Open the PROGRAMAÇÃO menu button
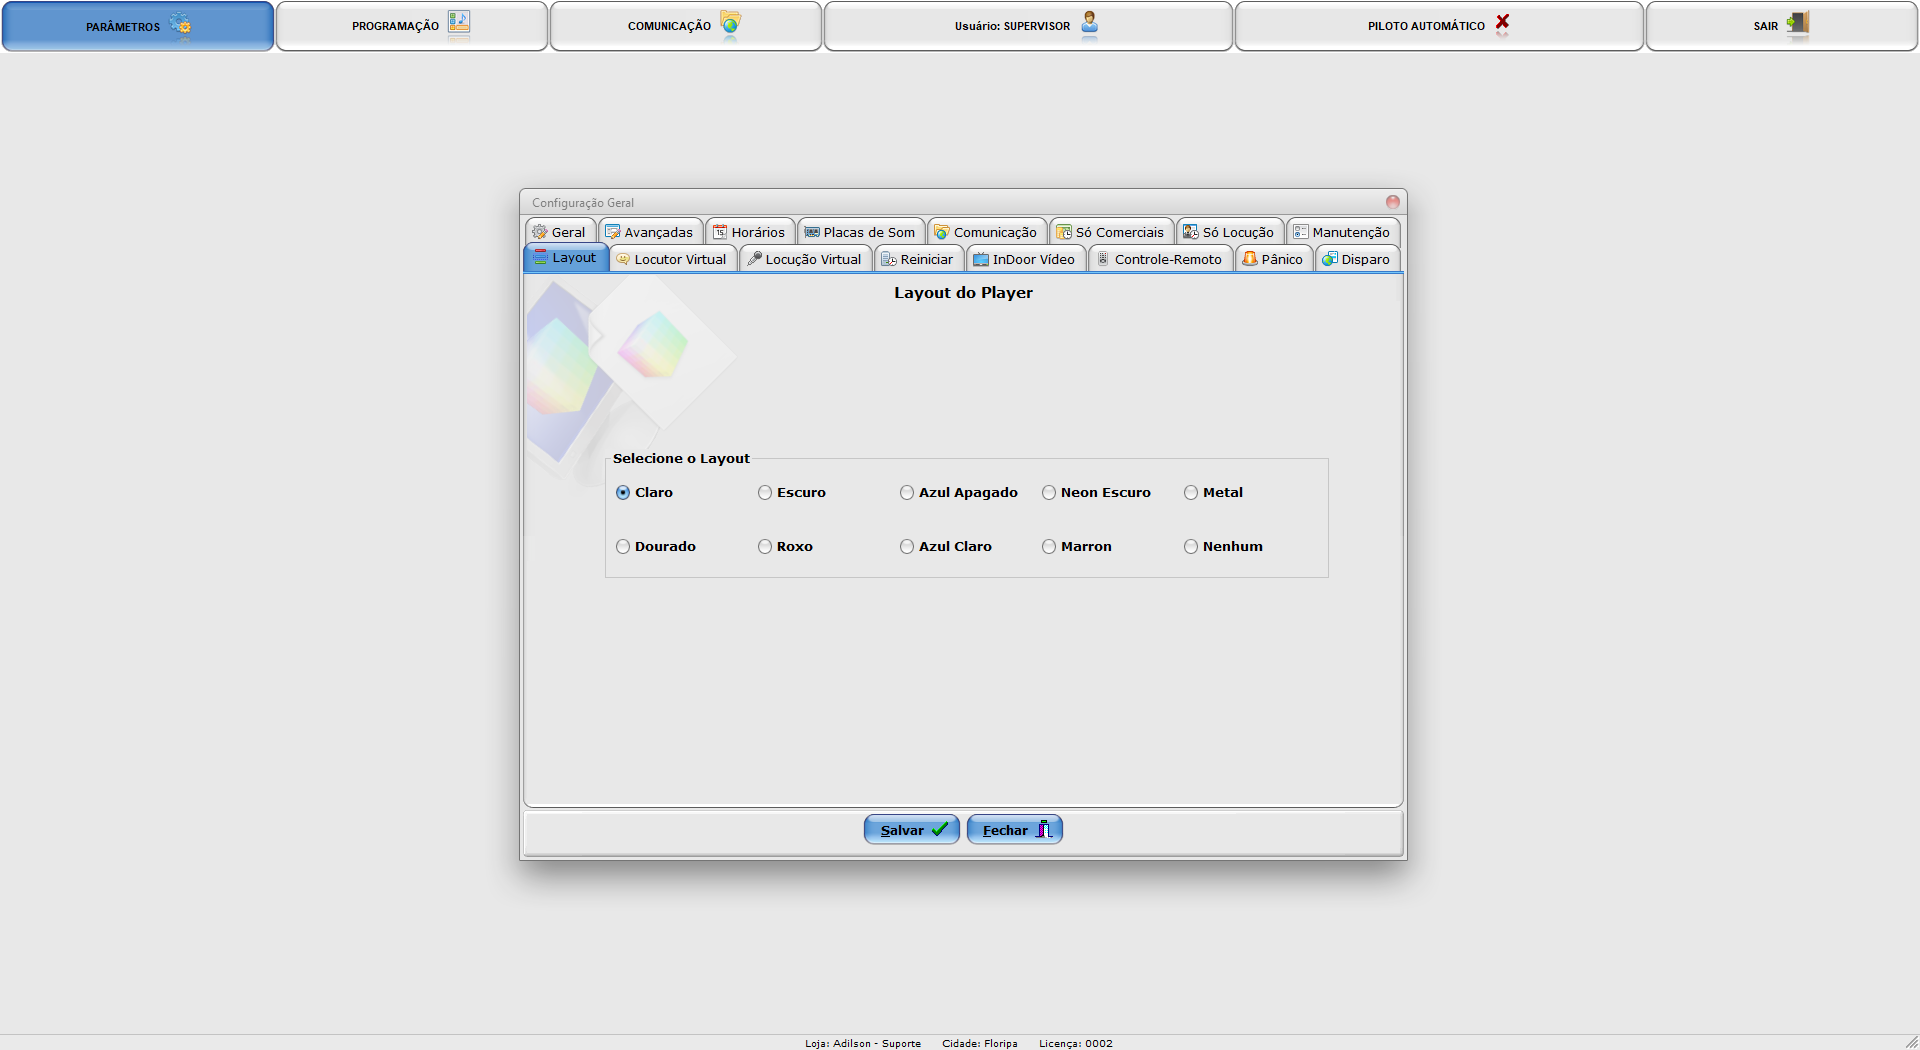Screen dimensions: 1920x1050 tap(411, 26)
